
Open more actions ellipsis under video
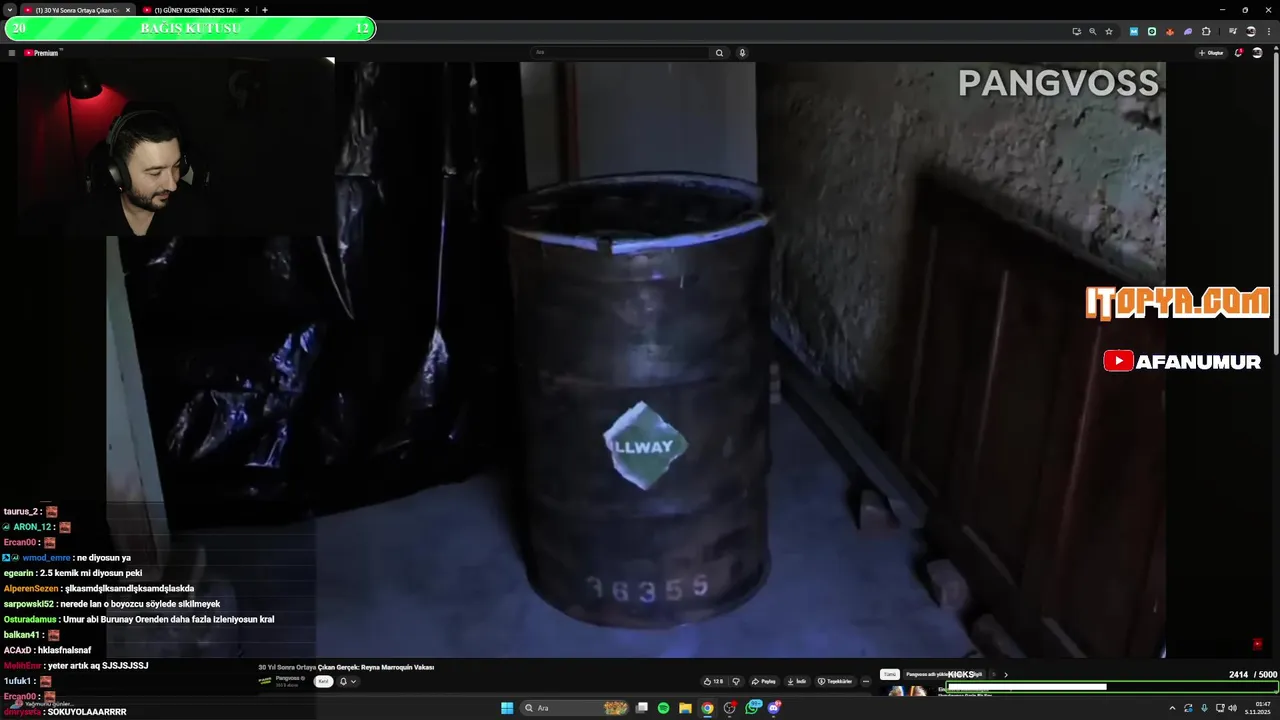[x=866, y=681]
